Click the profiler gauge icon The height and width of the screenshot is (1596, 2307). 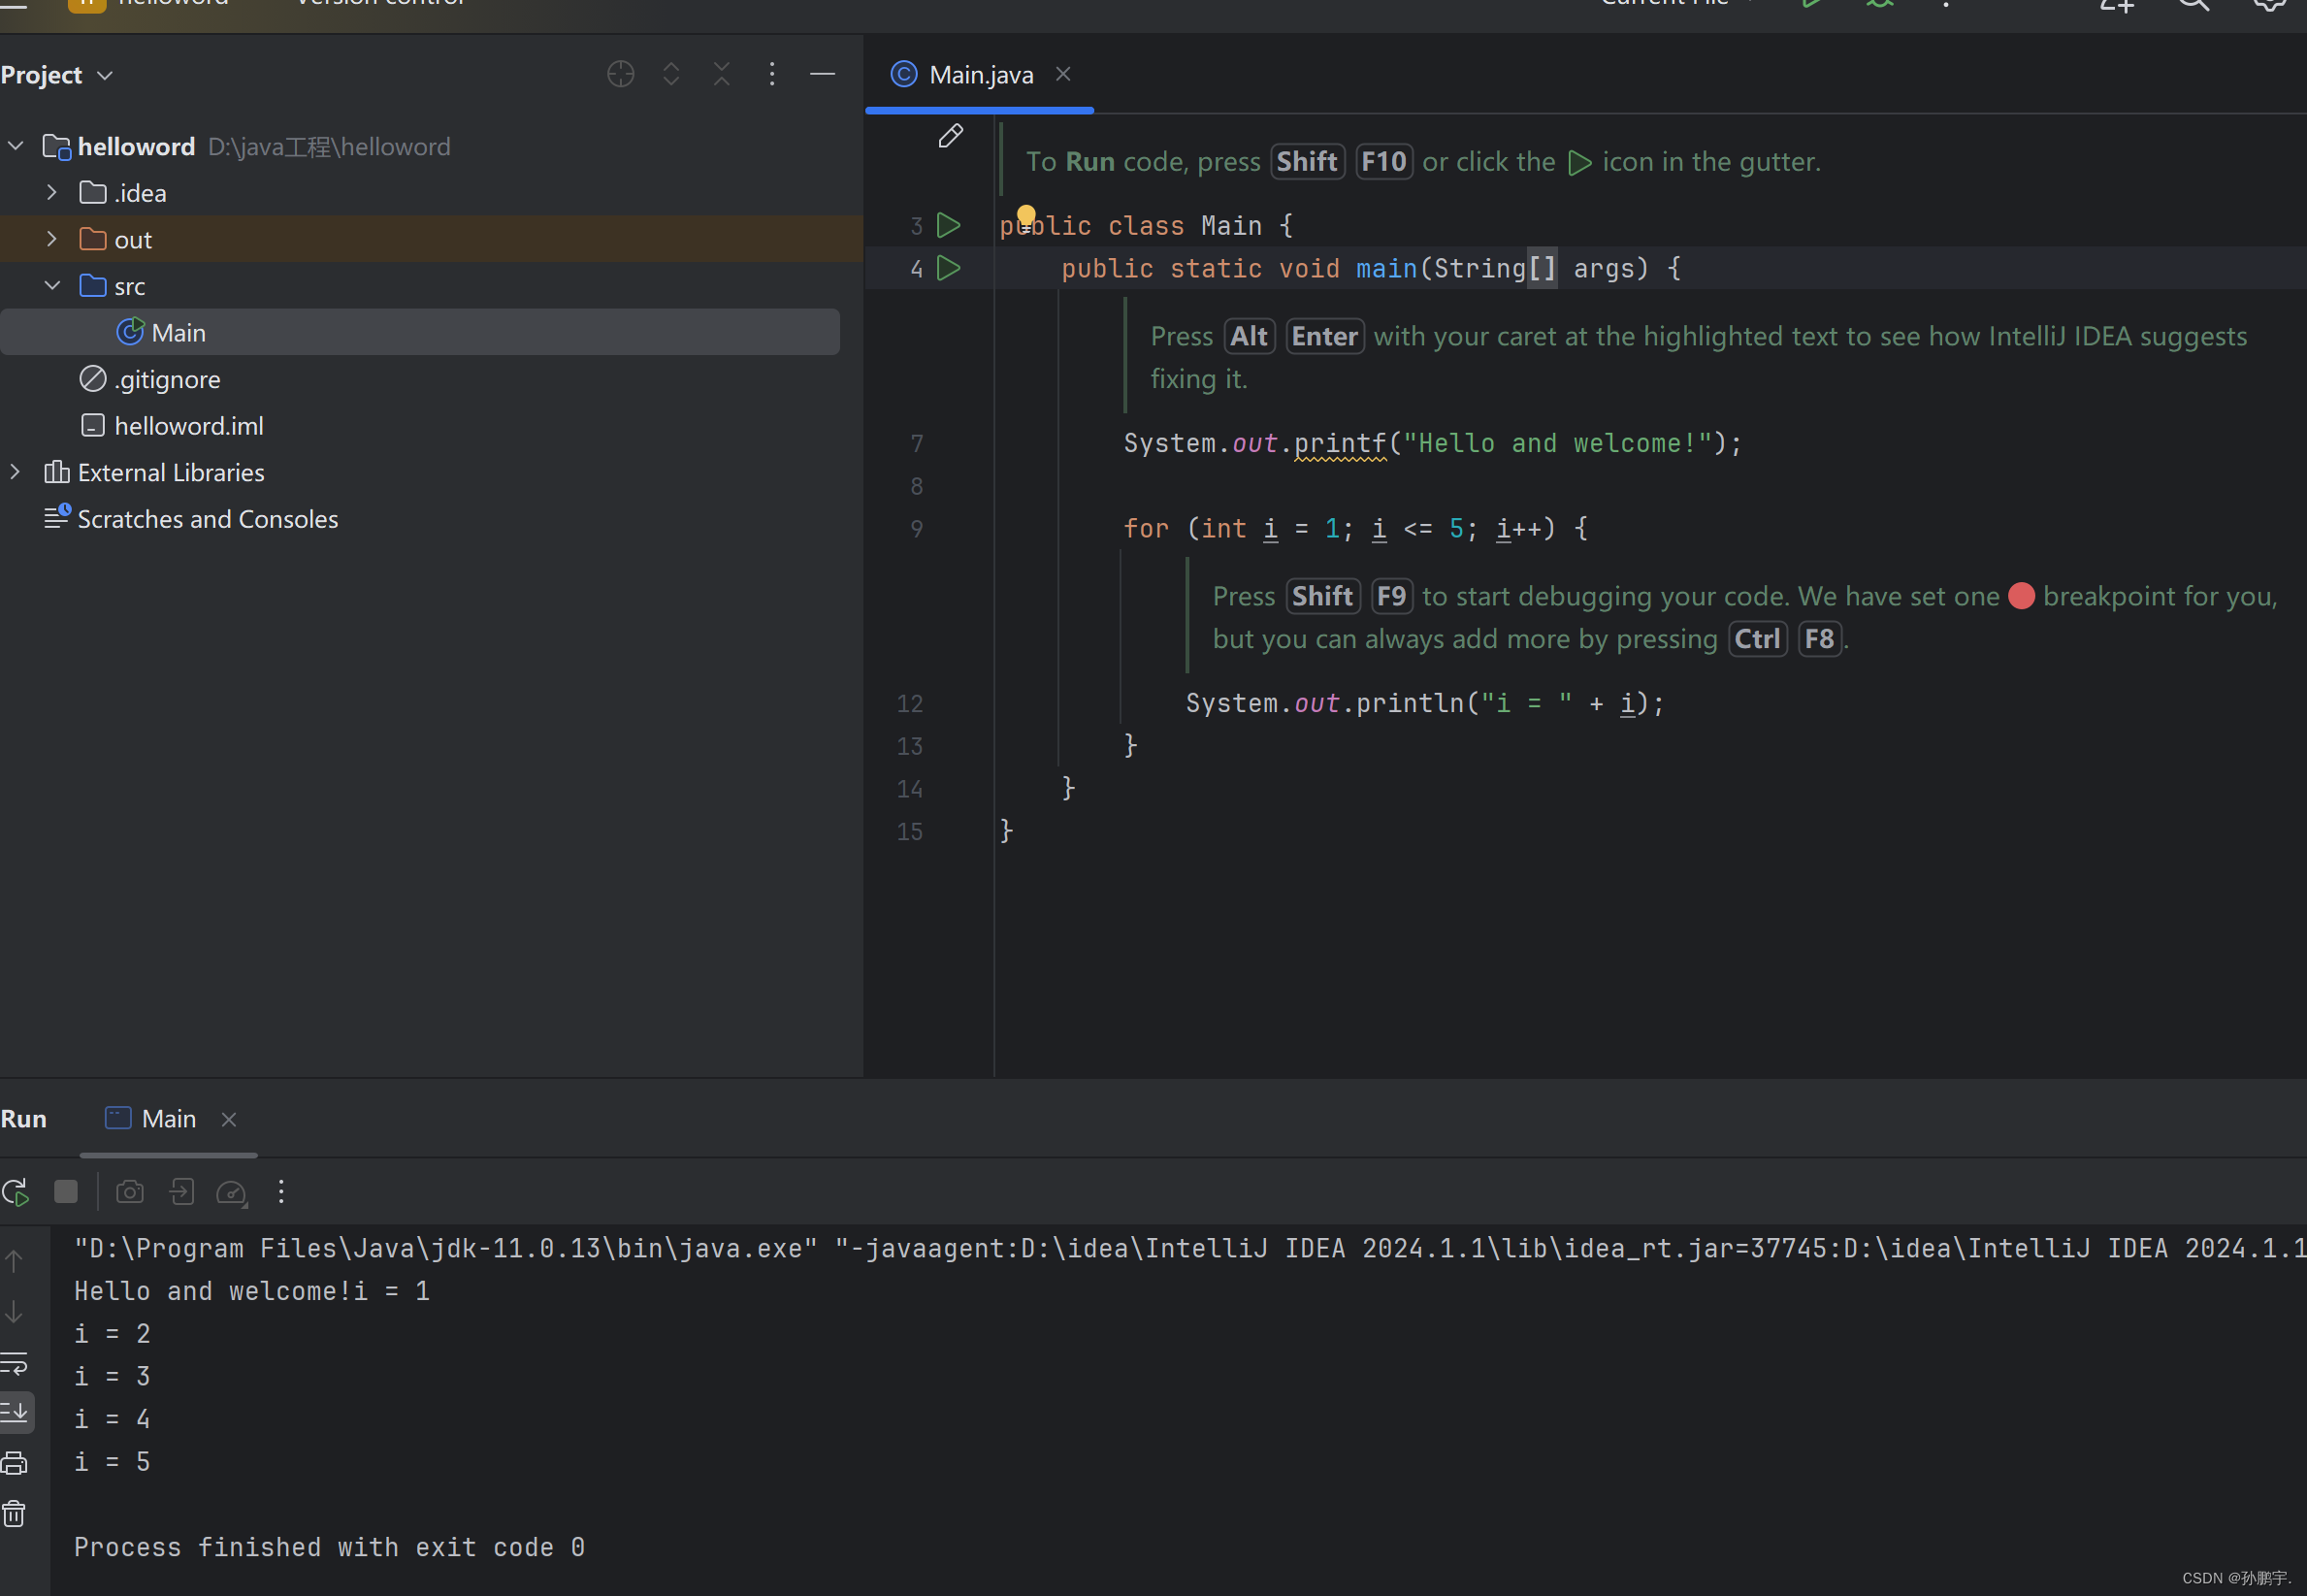pyautogui.click(x=231, y=1192)
